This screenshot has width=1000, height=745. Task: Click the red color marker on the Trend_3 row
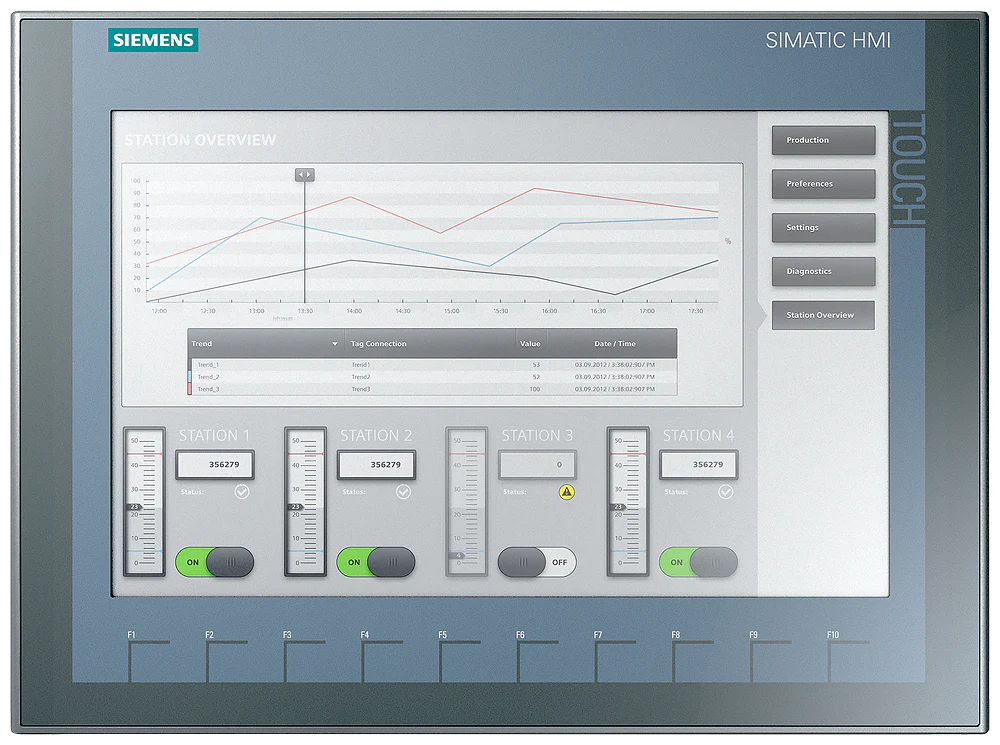[189, 389]
